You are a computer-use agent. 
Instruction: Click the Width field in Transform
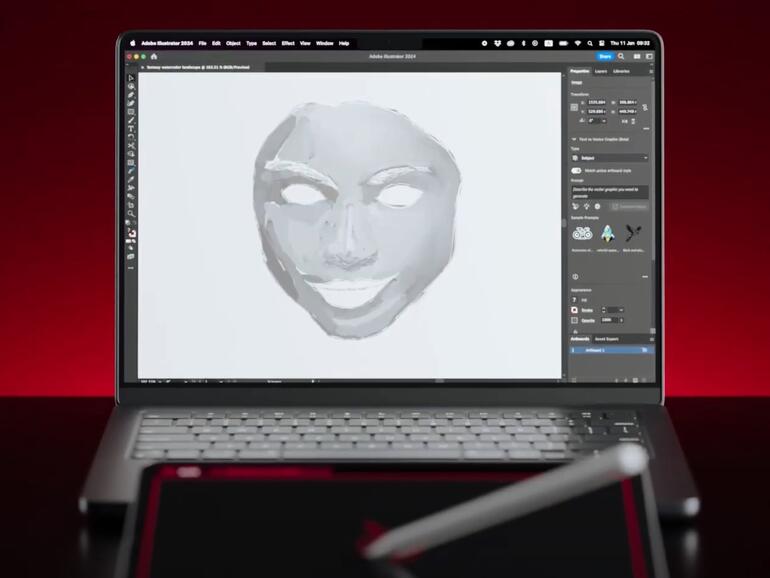628,102
